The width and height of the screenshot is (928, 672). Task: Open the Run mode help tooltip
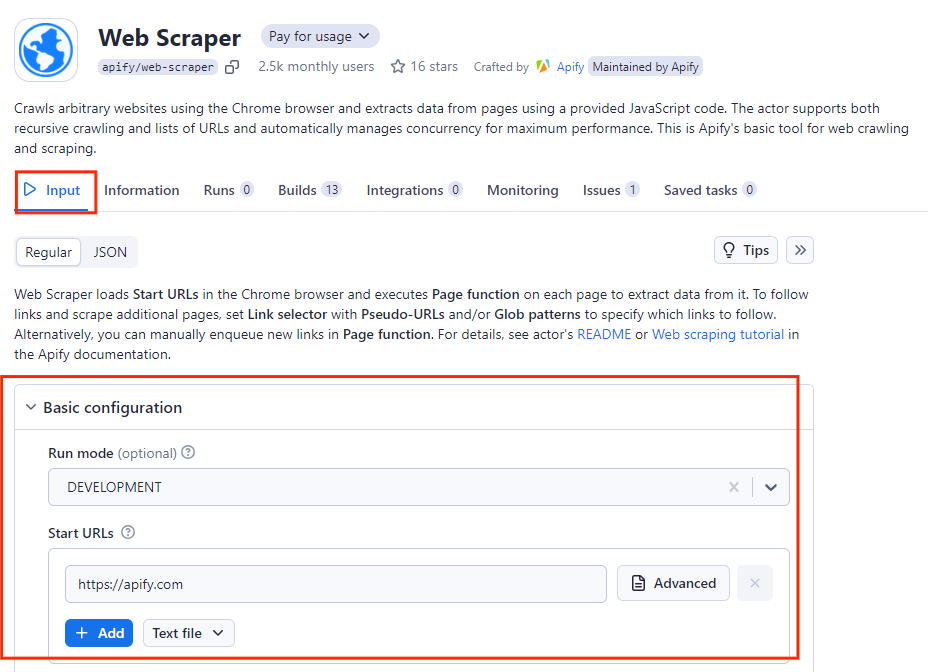click(188, 452)
